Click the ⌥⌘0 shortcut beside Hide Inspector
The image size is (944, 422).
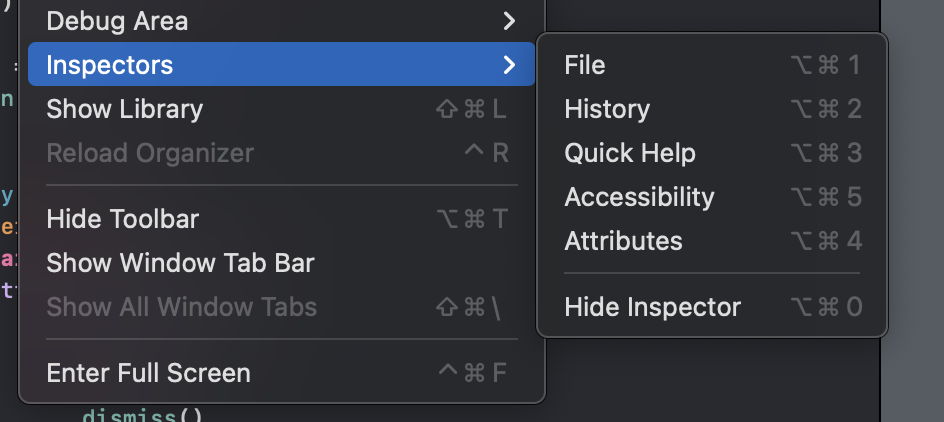point(825,307)
